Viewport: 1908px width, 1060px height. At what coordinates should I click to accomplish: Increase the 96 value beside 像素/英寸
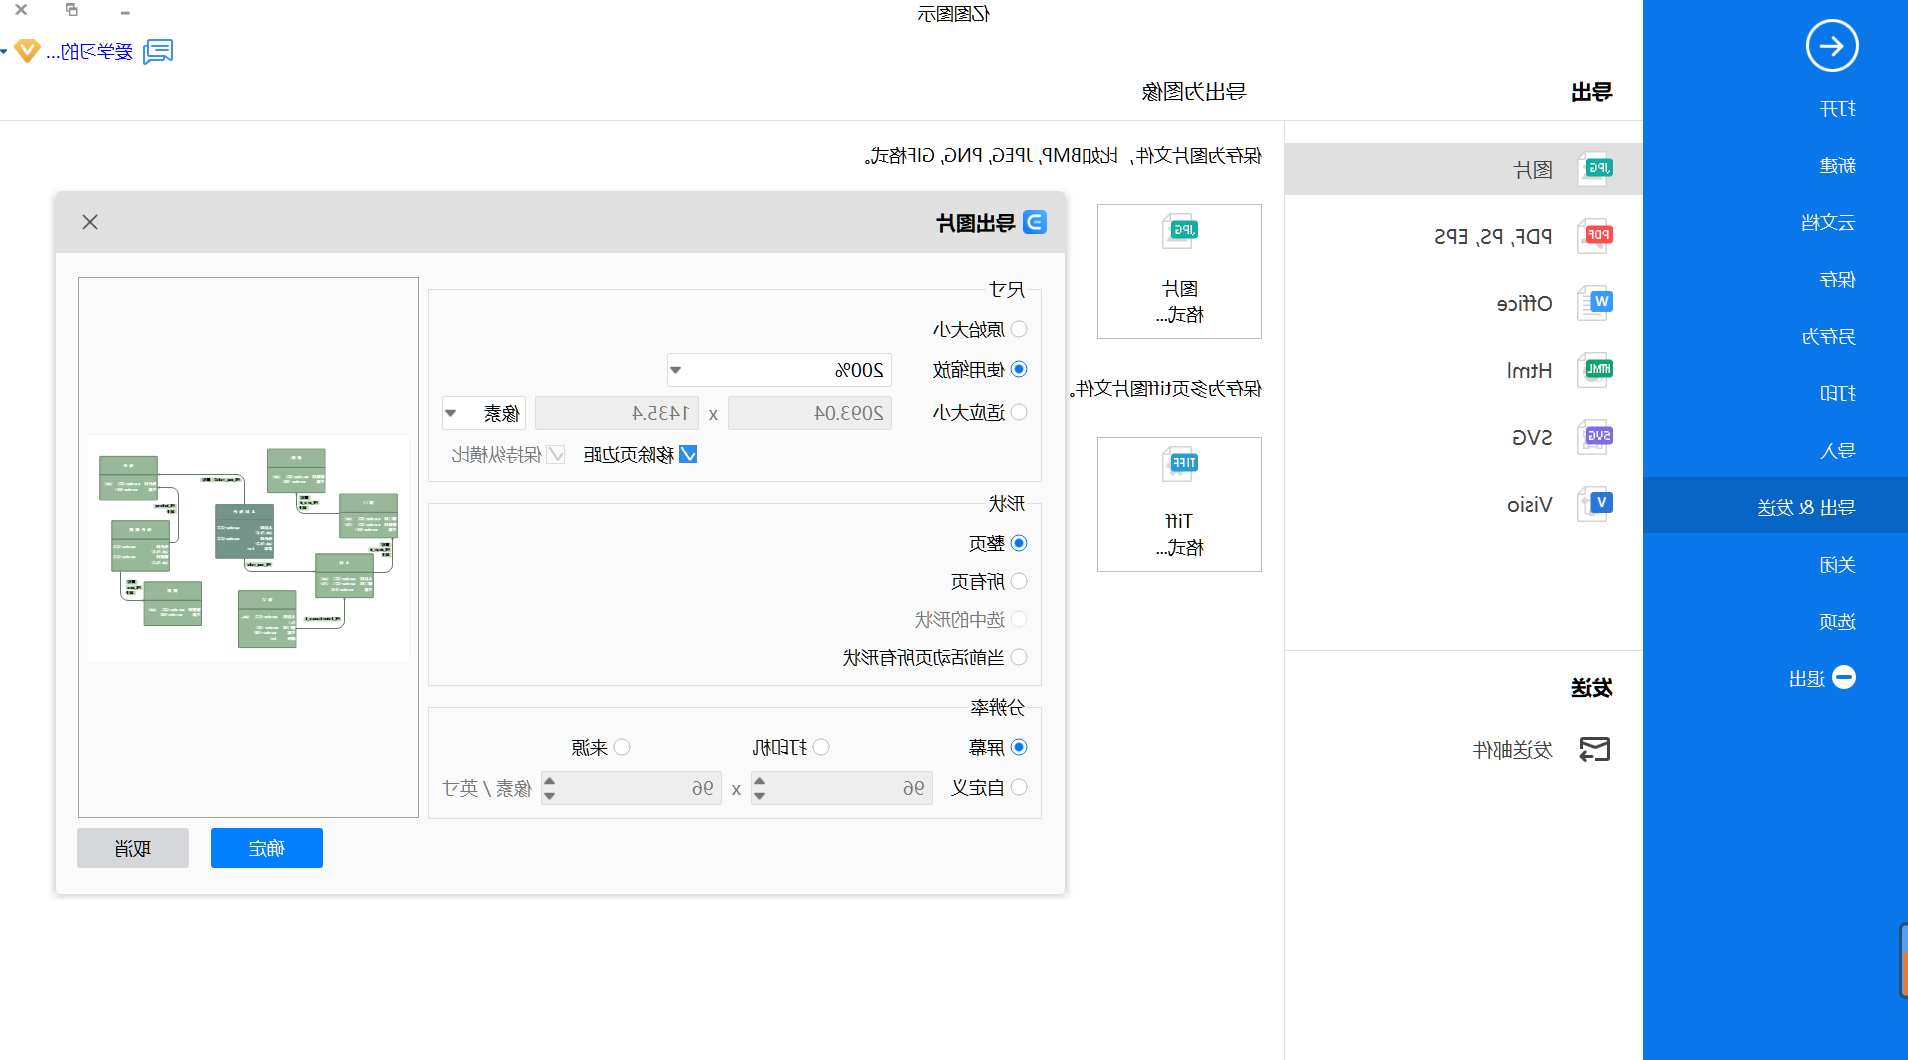[549, 780]
